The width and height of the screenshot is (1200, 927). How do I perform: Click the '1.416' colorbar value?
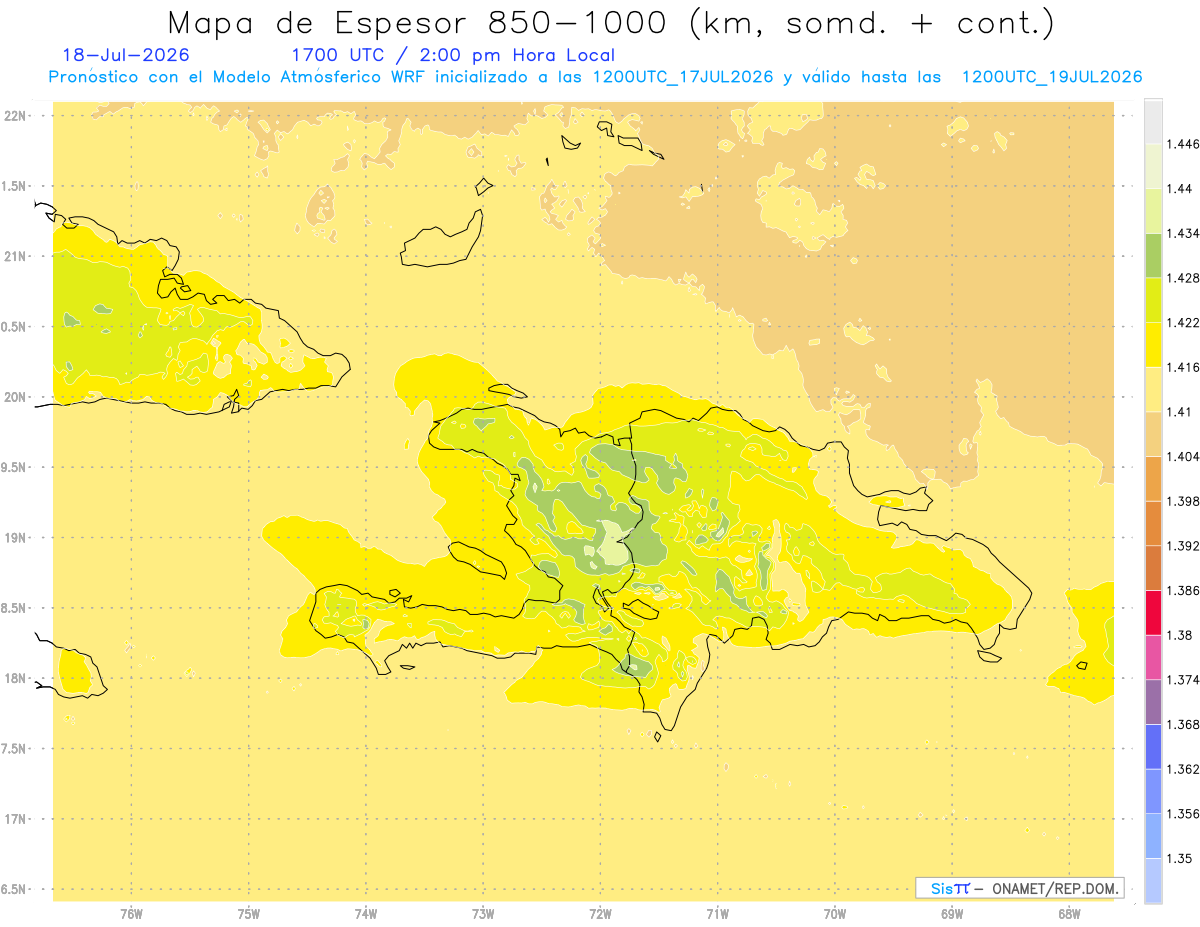[1184, 367]
